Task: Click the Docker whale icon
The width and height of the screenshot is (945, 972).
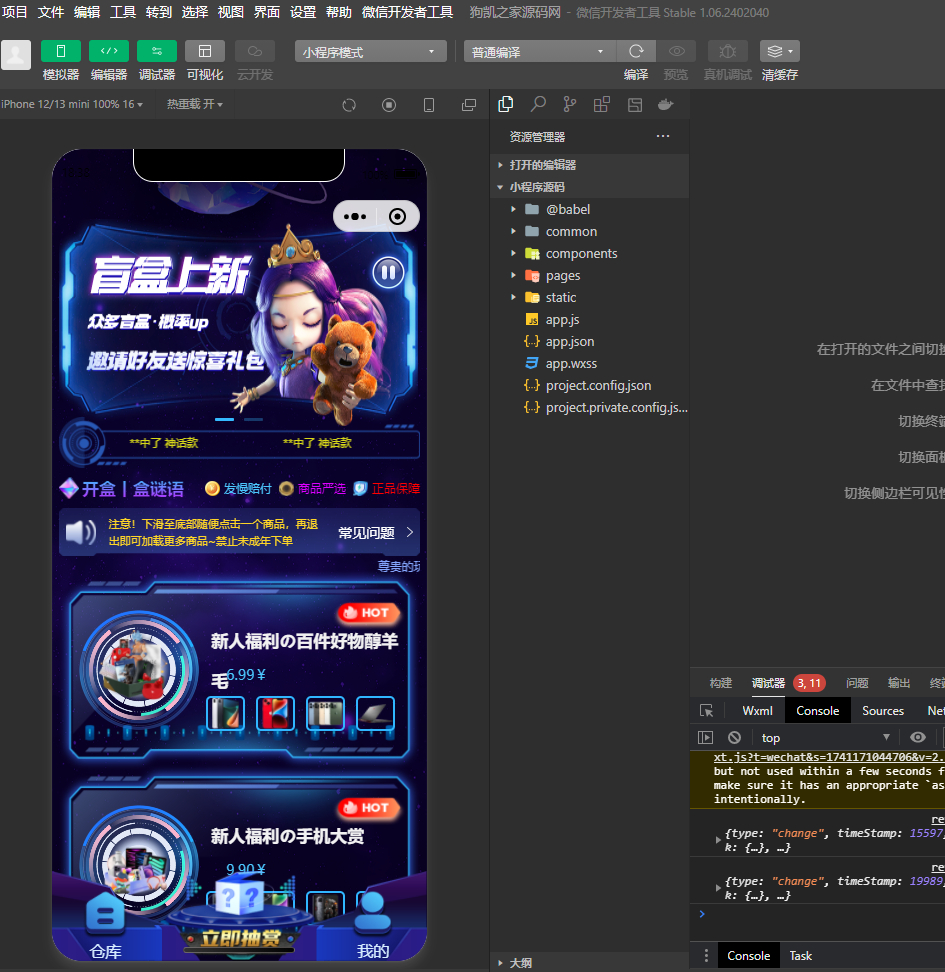Action: pyautogui.click(x=666, y=104)
